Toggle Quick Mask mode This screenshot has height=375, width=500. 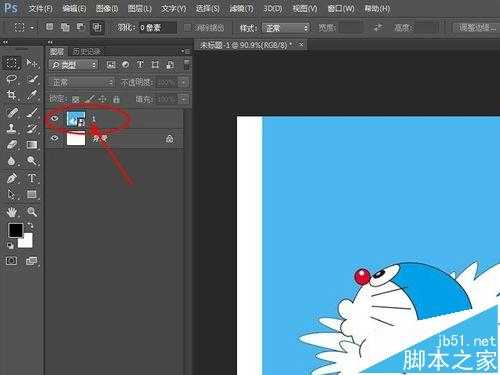click(12, 261)
